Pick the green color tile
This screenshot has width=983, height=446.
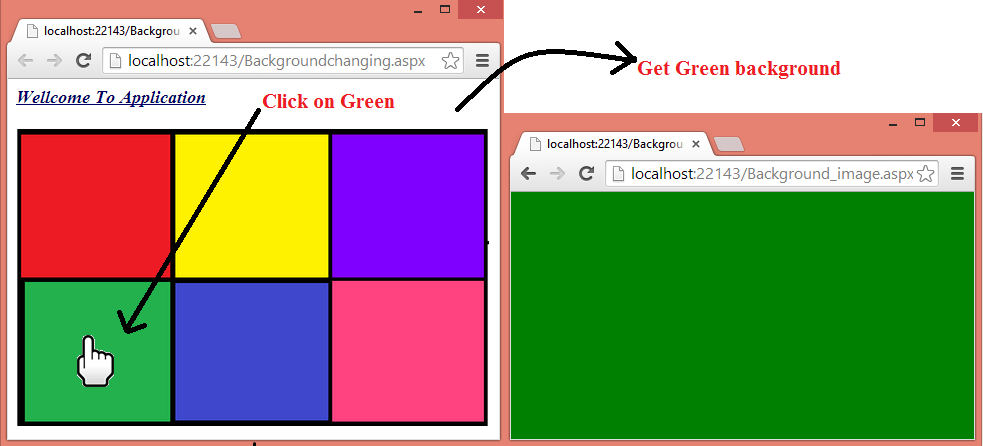97,351
